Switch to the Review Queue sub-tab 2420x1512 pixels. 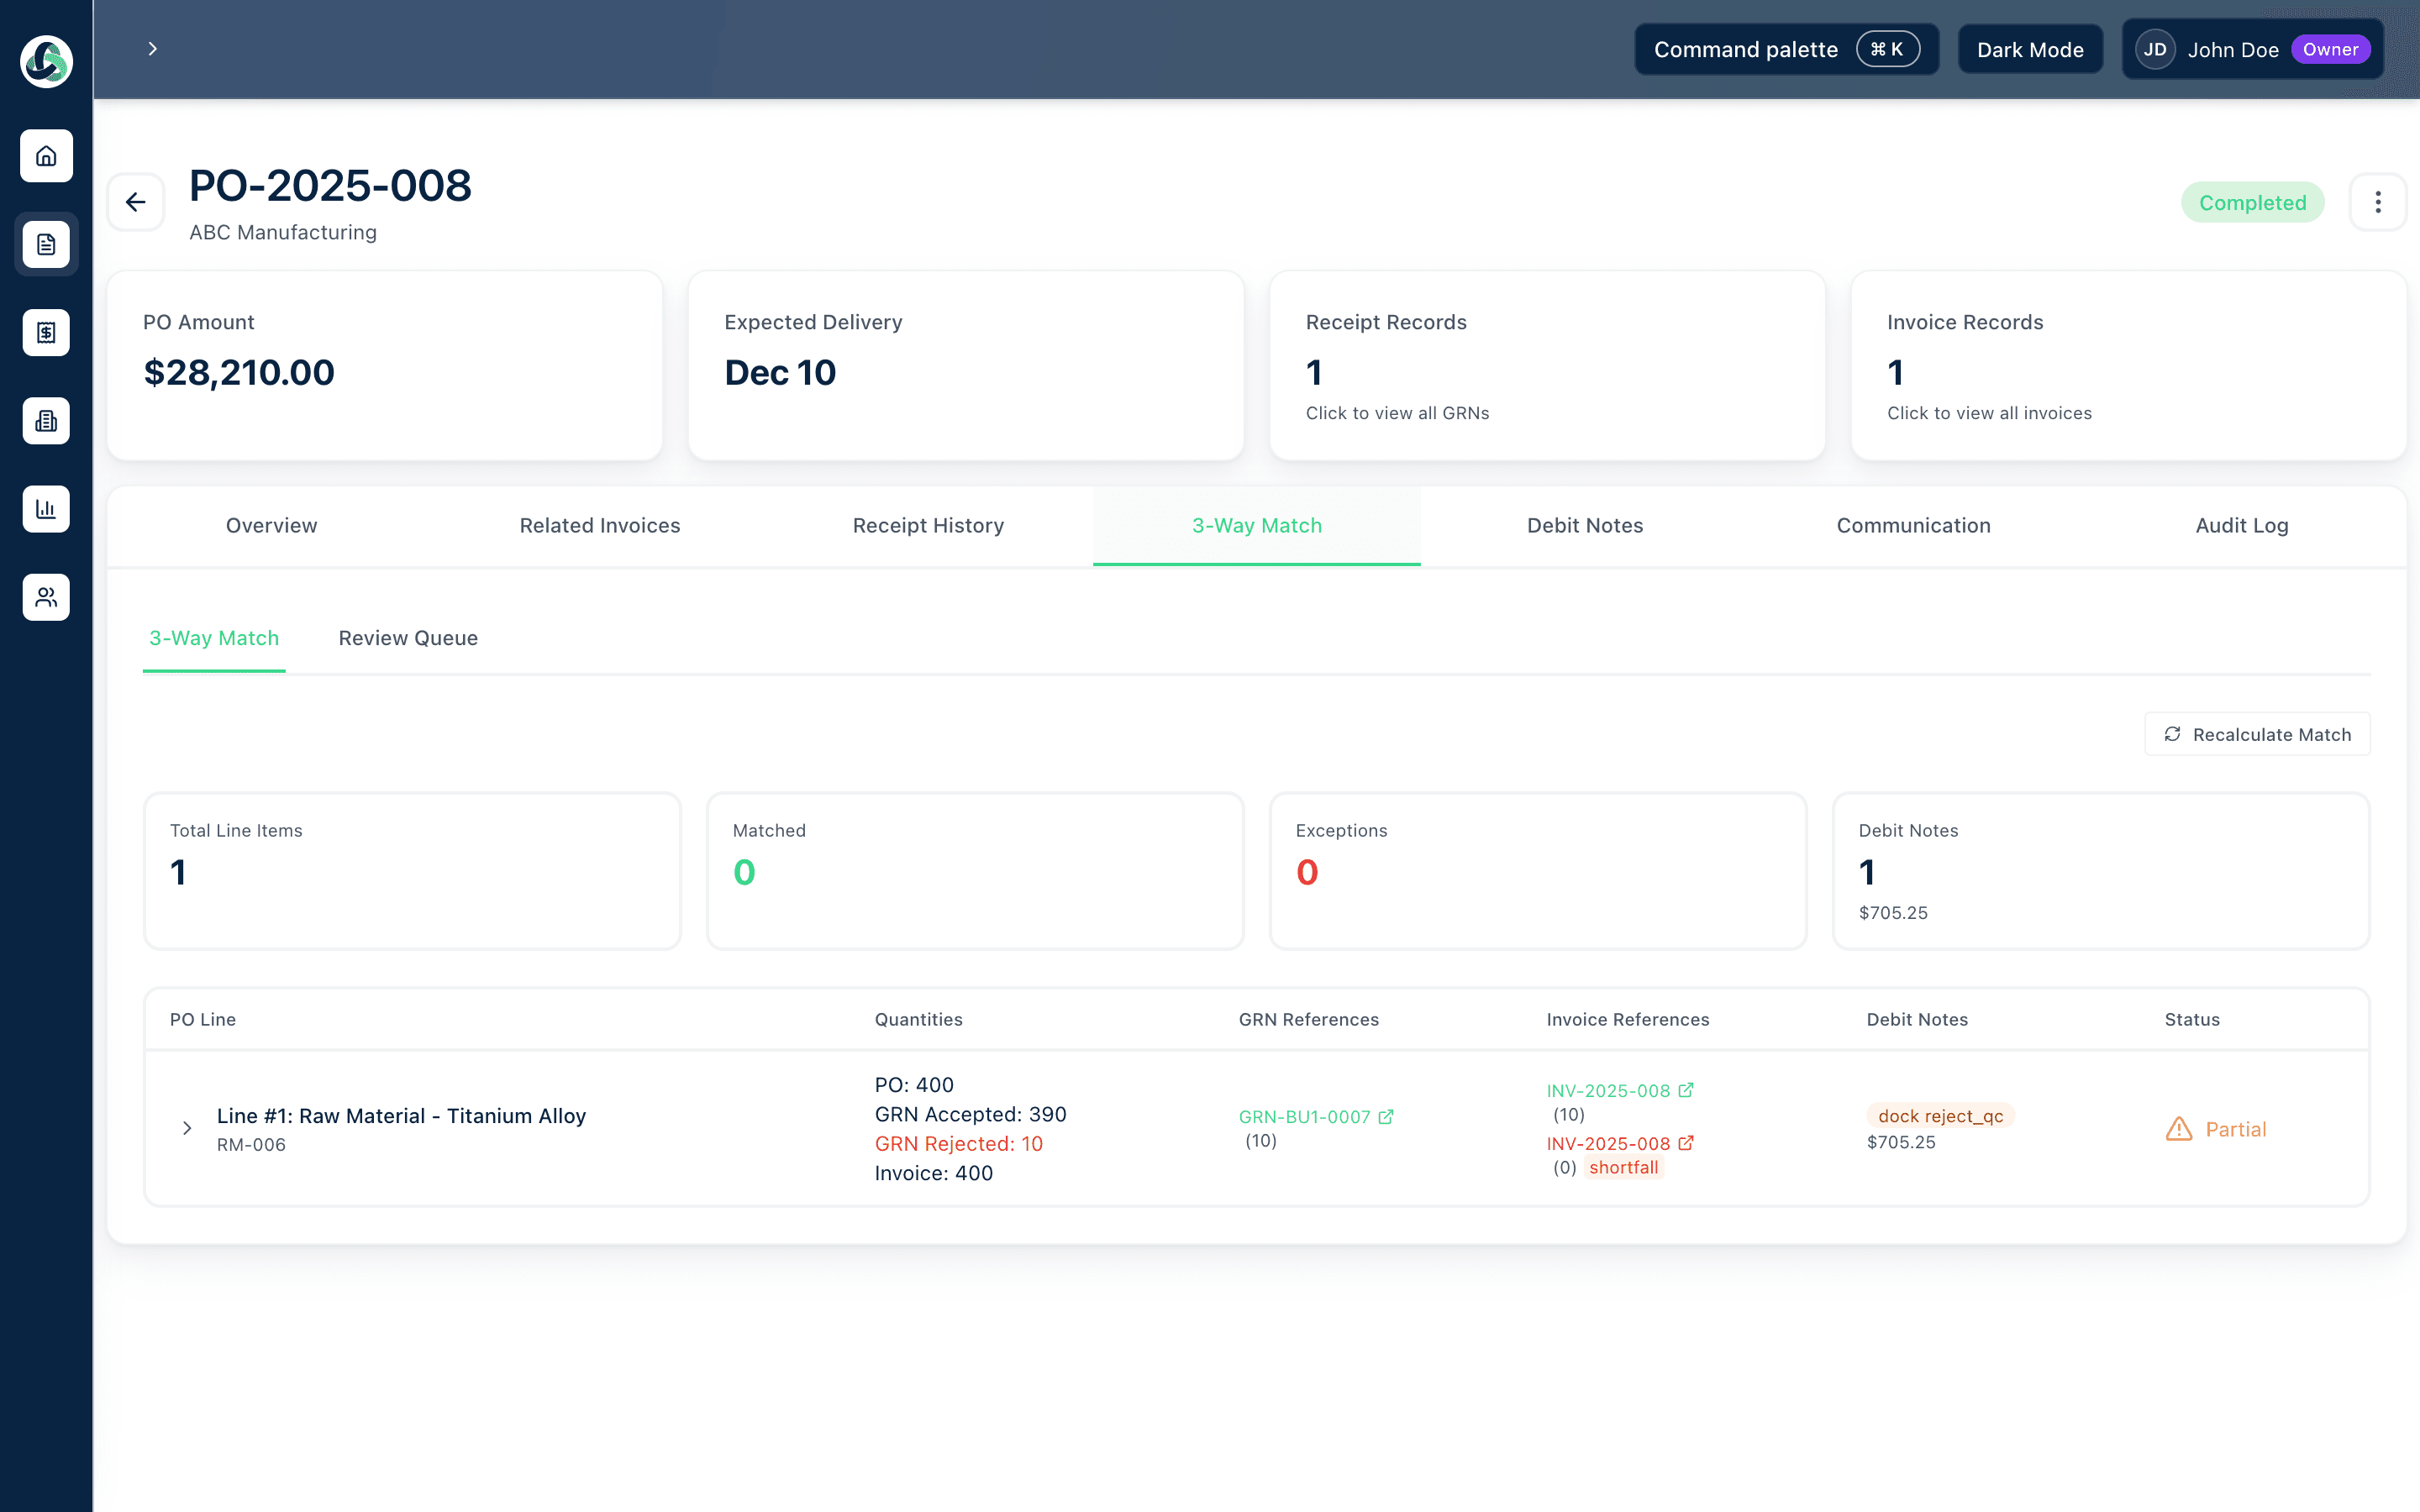click(408, 638)
